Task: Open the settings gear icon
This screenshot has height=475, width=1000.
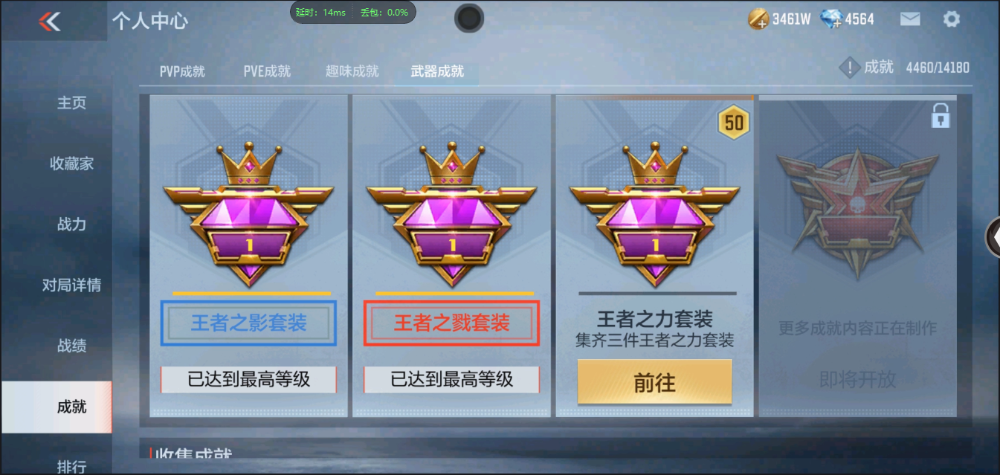Action: (x=951, y=19)
